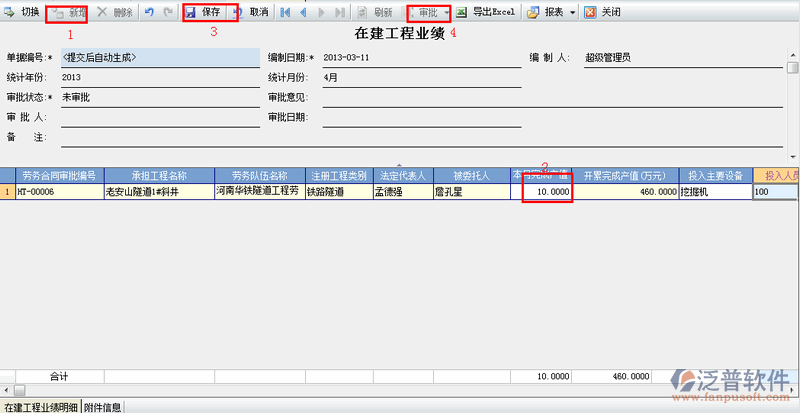Select the 在建工程业绩明细 tab

(x=39, y=407)
